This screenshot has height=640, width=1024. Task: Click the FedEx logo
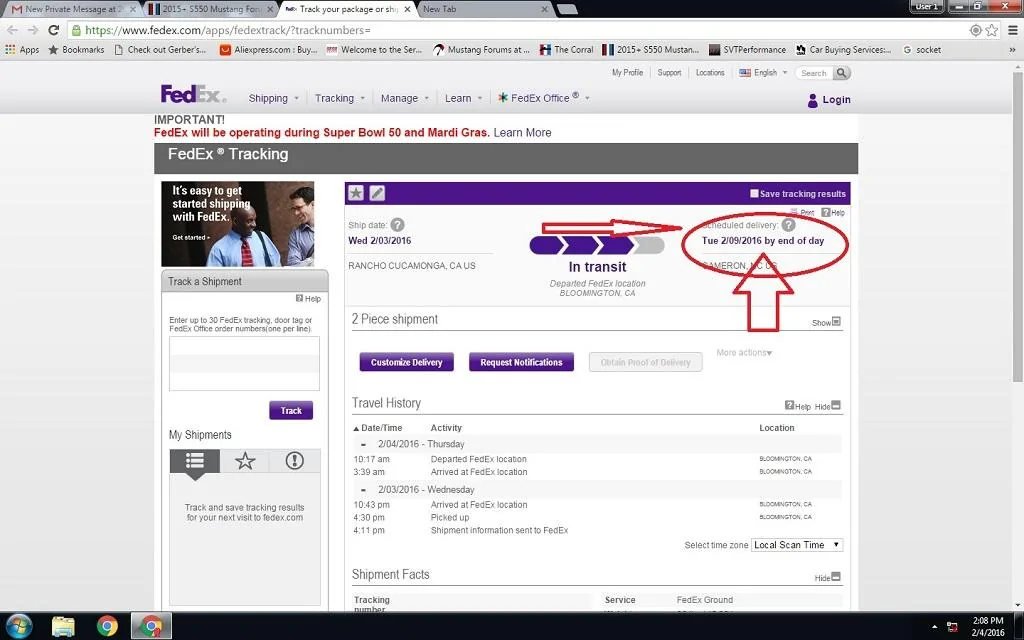[193, 95]
